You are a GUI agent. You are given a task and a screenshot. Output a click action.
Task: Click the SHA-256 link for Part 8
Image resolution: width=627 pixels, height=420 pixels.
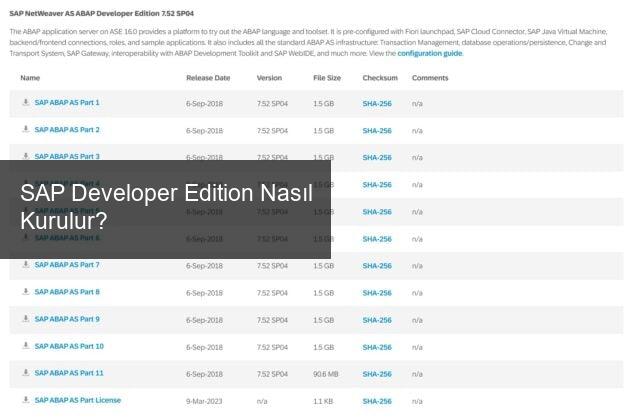point(377,292)
